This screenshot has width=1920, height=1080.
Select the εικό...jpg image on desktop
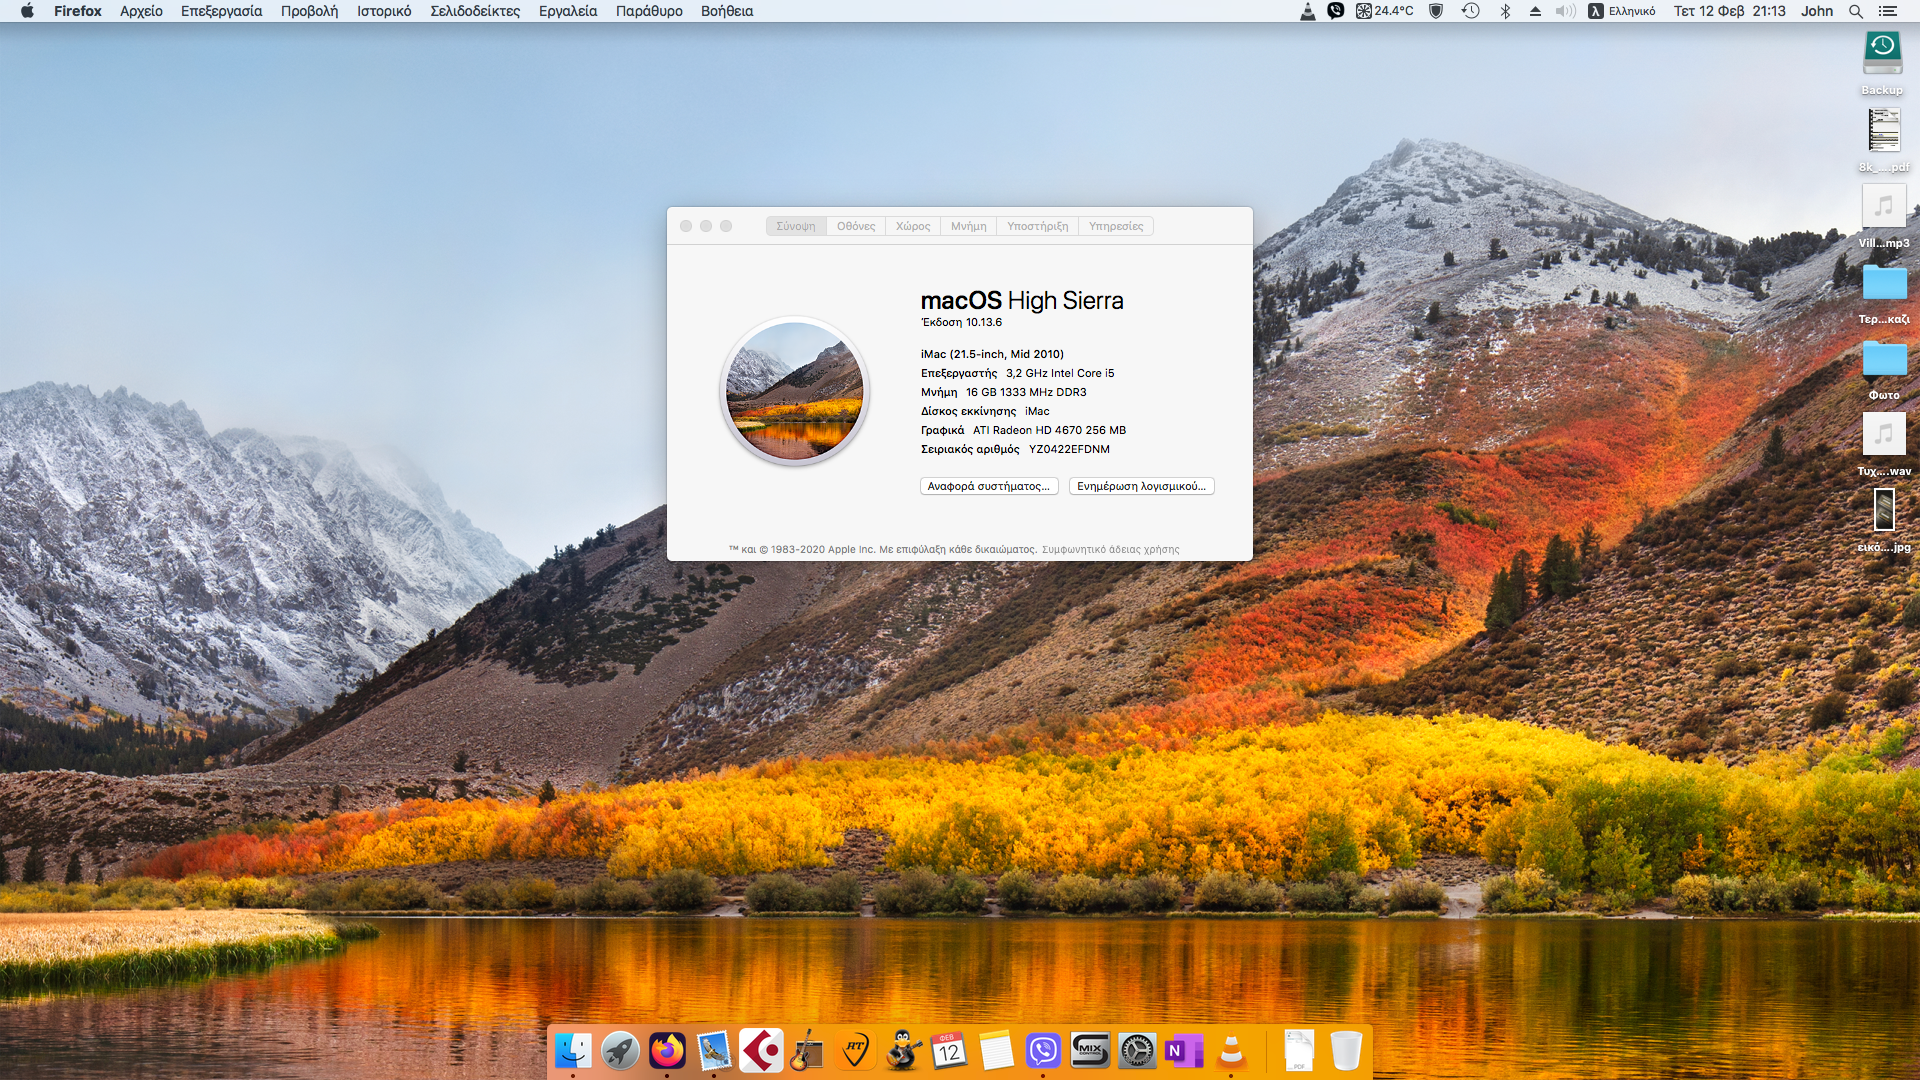coord(1884,520)
